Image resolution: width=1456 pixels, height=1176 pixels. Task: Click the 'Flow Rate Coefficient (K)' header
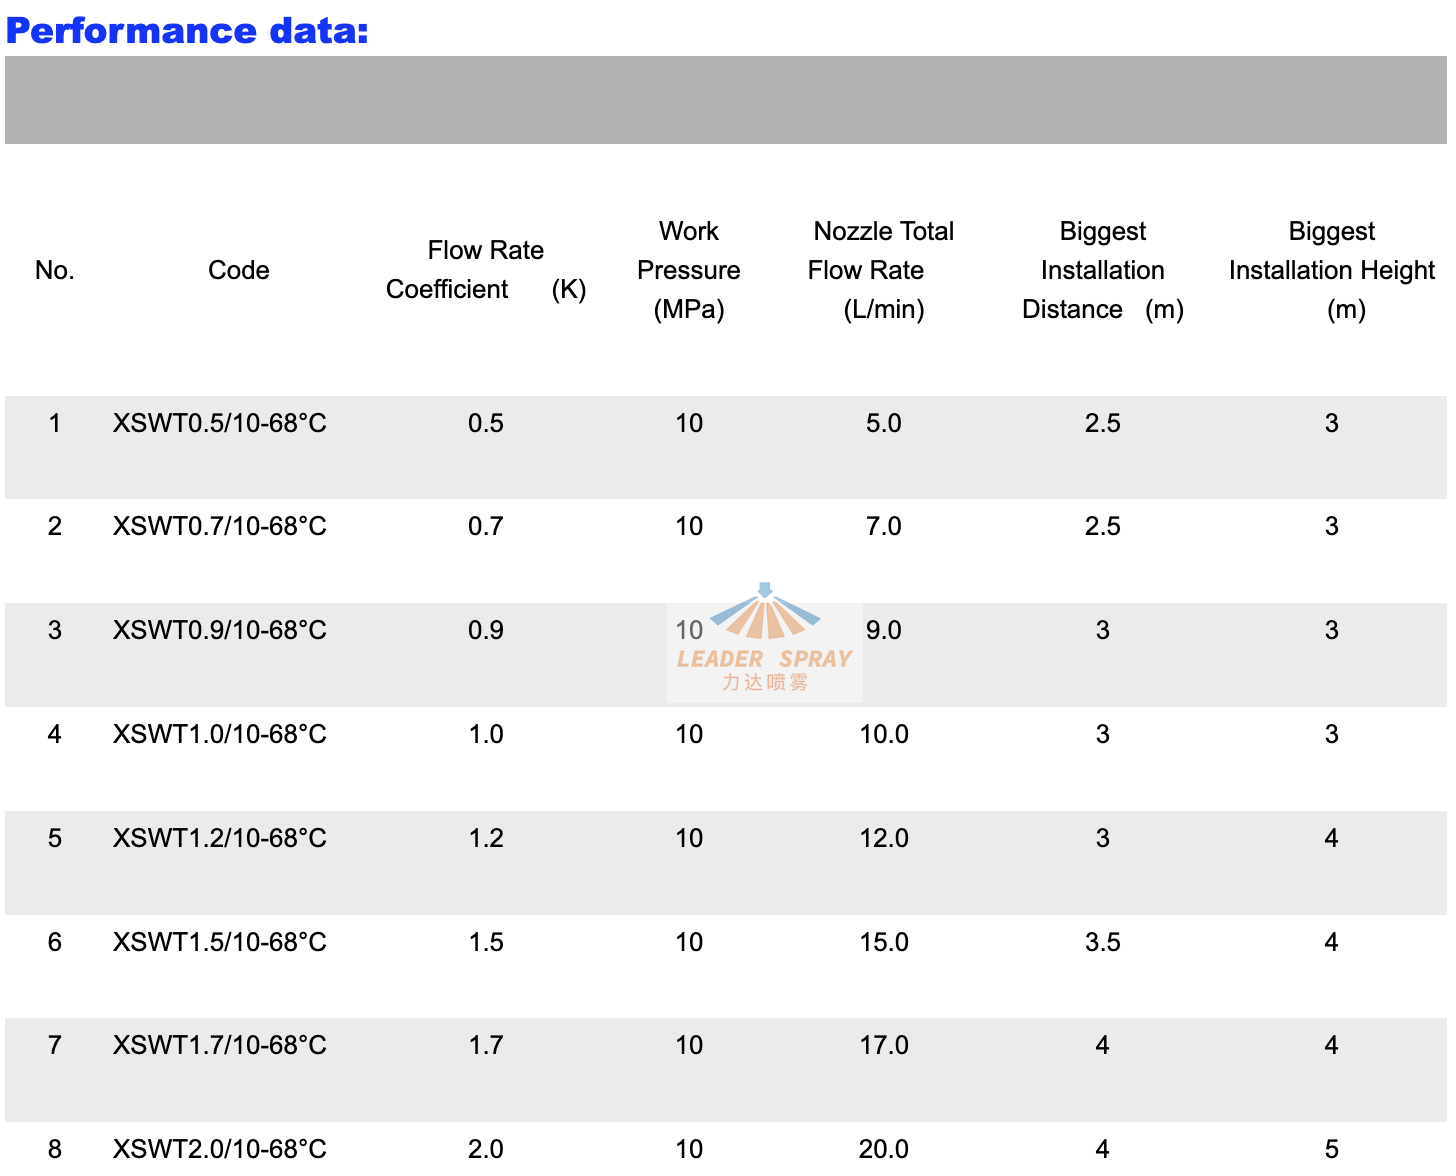pyautogui.click(x=486, y=270)
